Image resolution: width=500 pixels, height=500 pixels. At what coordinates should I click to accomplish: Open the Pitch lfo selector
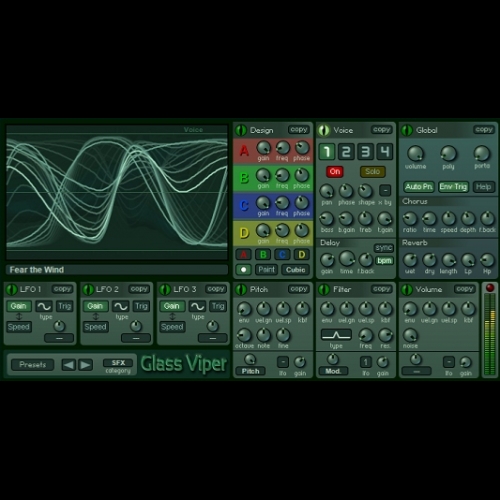283,362
